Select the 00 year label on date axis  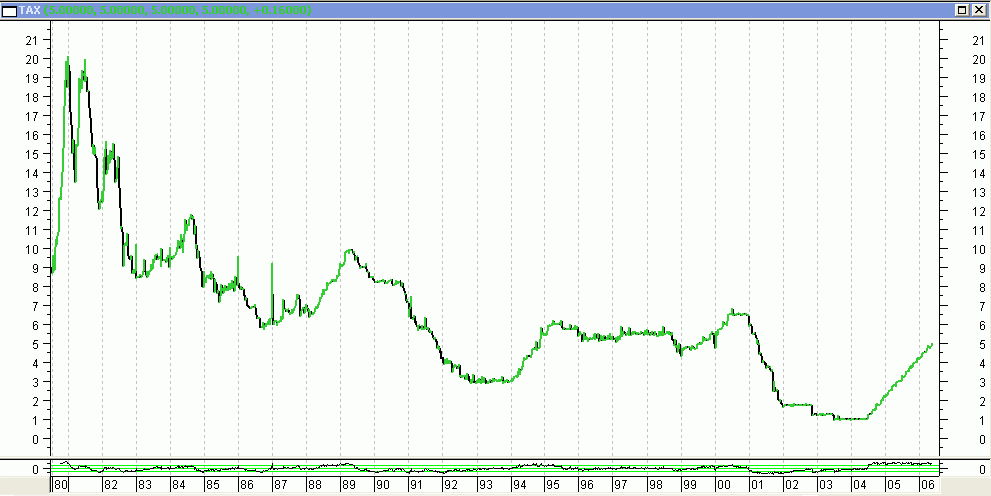(x=724, y=485)
